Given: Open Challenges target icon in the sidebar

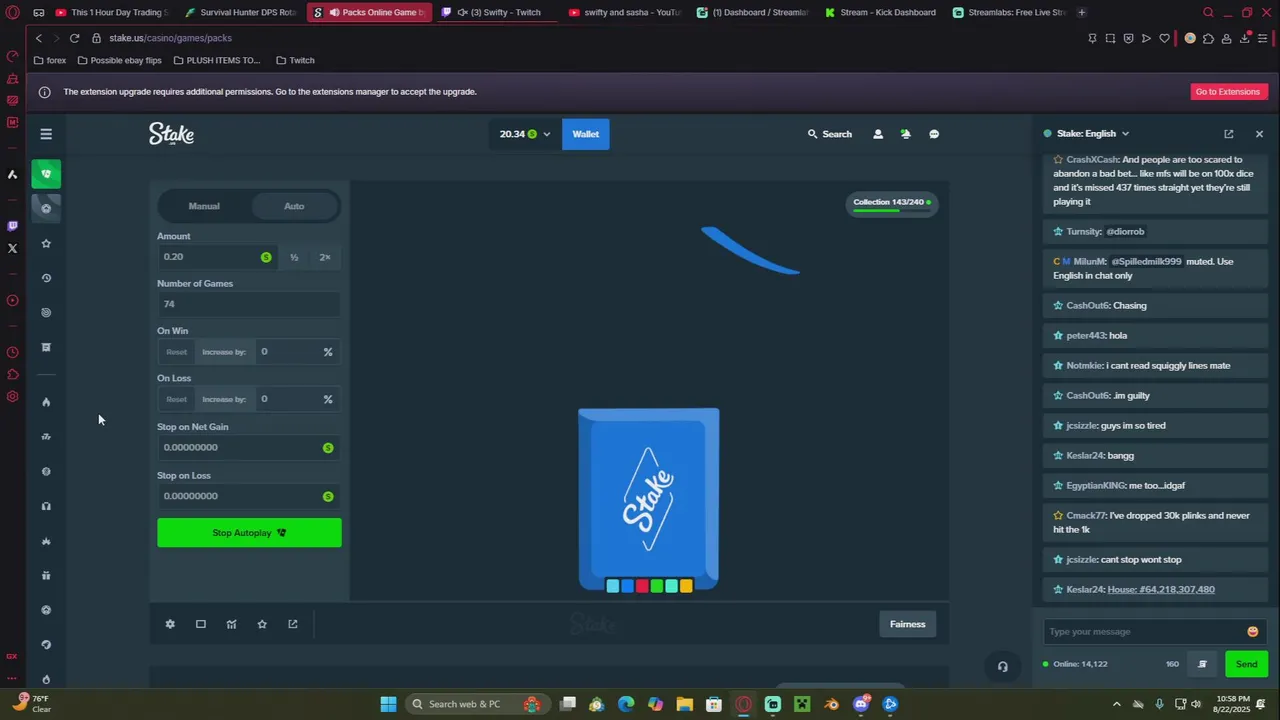Looking at the screenshot, I should pos(46,313).
